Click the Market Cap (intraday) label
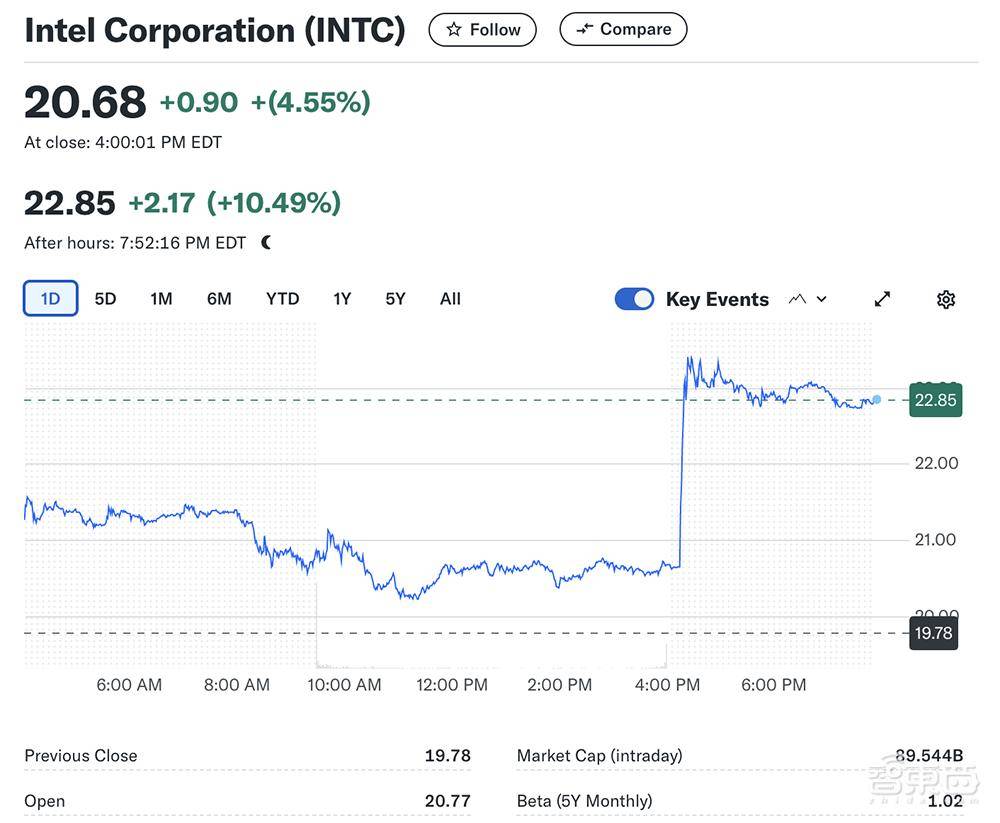Screen dimensions: 1000x823 pyautogui.click(x=599, y=755)
